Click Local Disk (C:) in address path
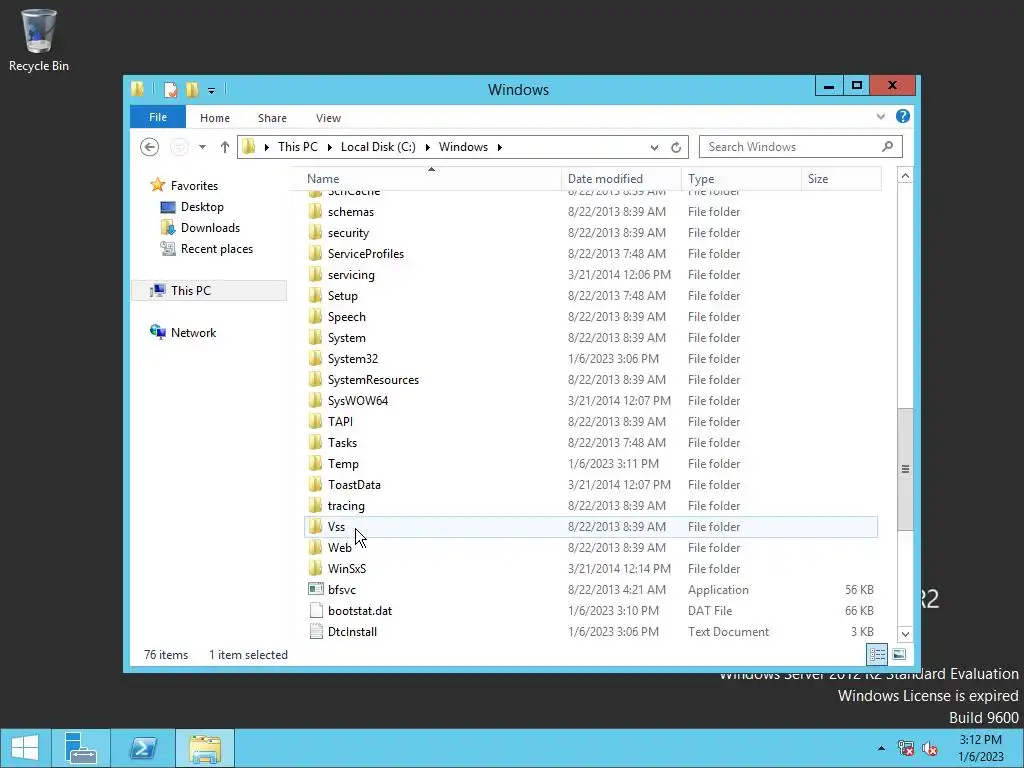Viewport: 1024px width, 768px height. pos(378,147)
